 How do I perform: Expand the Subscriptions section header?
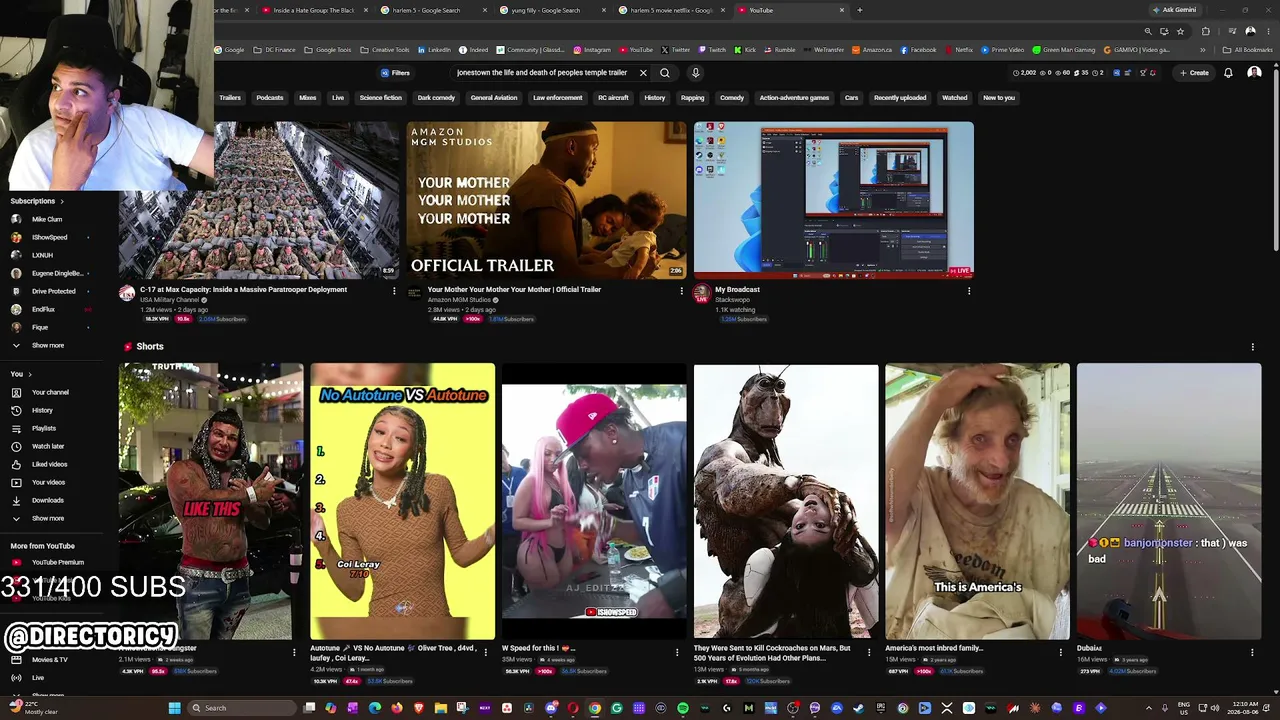pyautogui.click(x=37, y=201)
